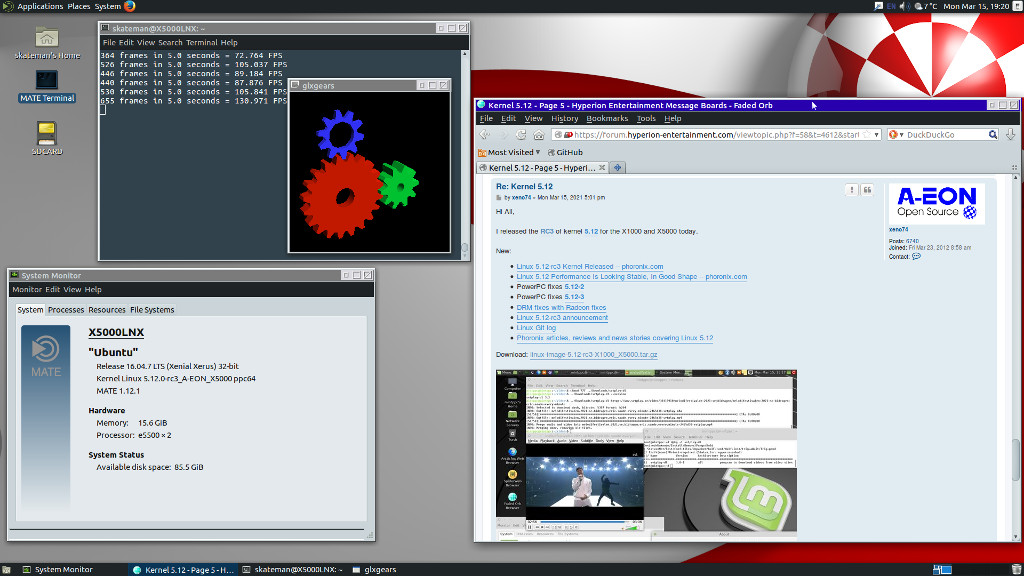This screenshot has height=576, width=1024.
Task: Switch to glxgears in bottom taskbar
Action: [x=374, y=569]
